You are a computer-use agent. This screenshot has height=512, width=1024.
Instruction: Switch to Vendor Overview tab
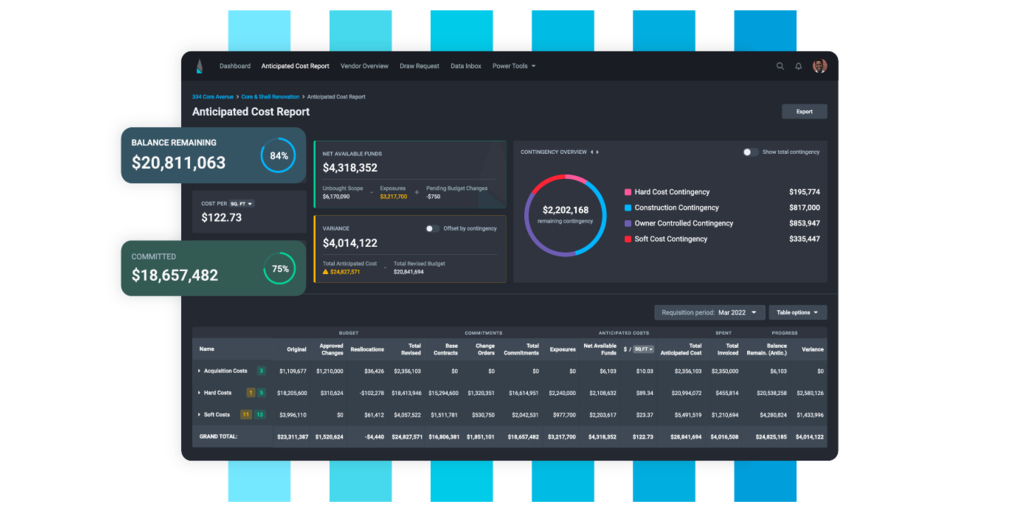tap(364, 66)
